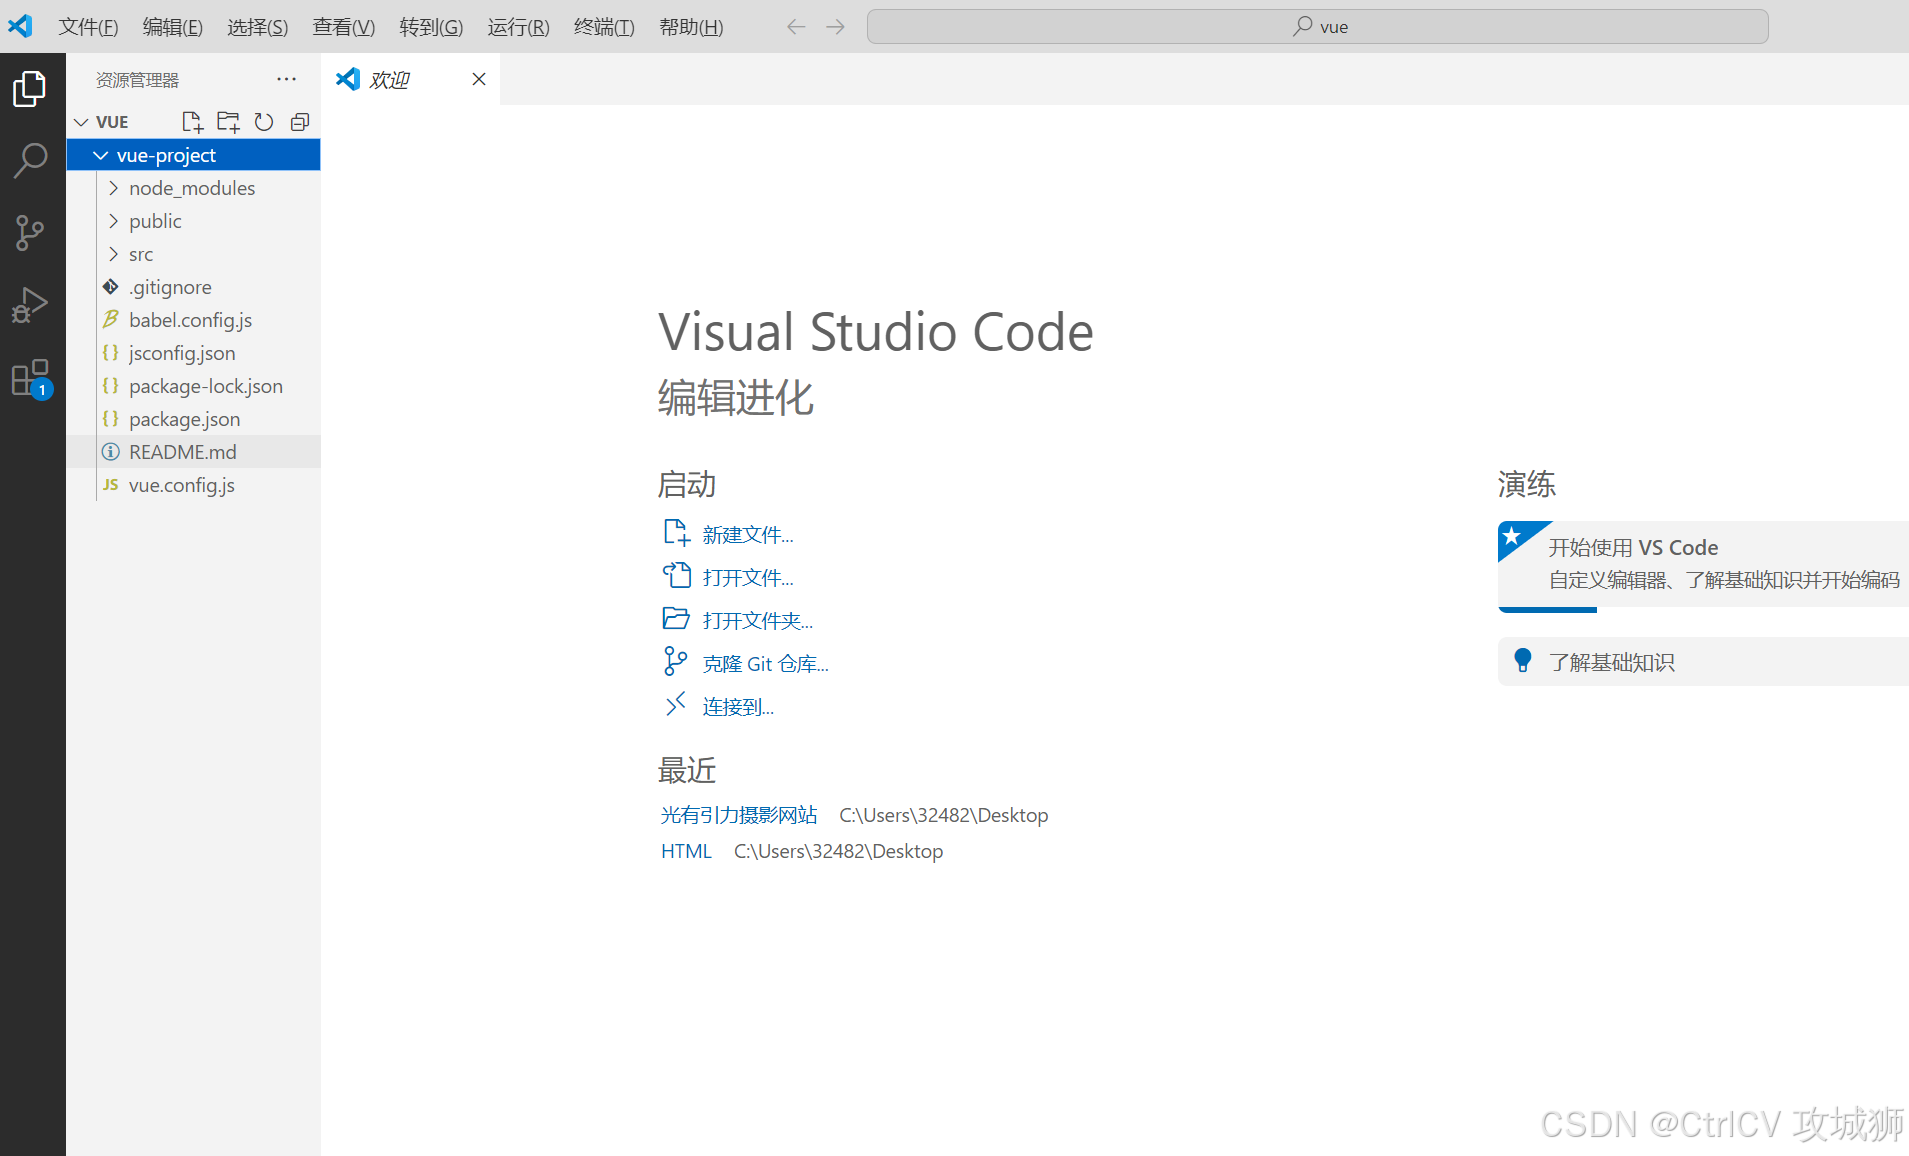1909x1156 pixels.
Task: Click the 克隆 Git 仓库 branch icon
Action: (676, 662)
